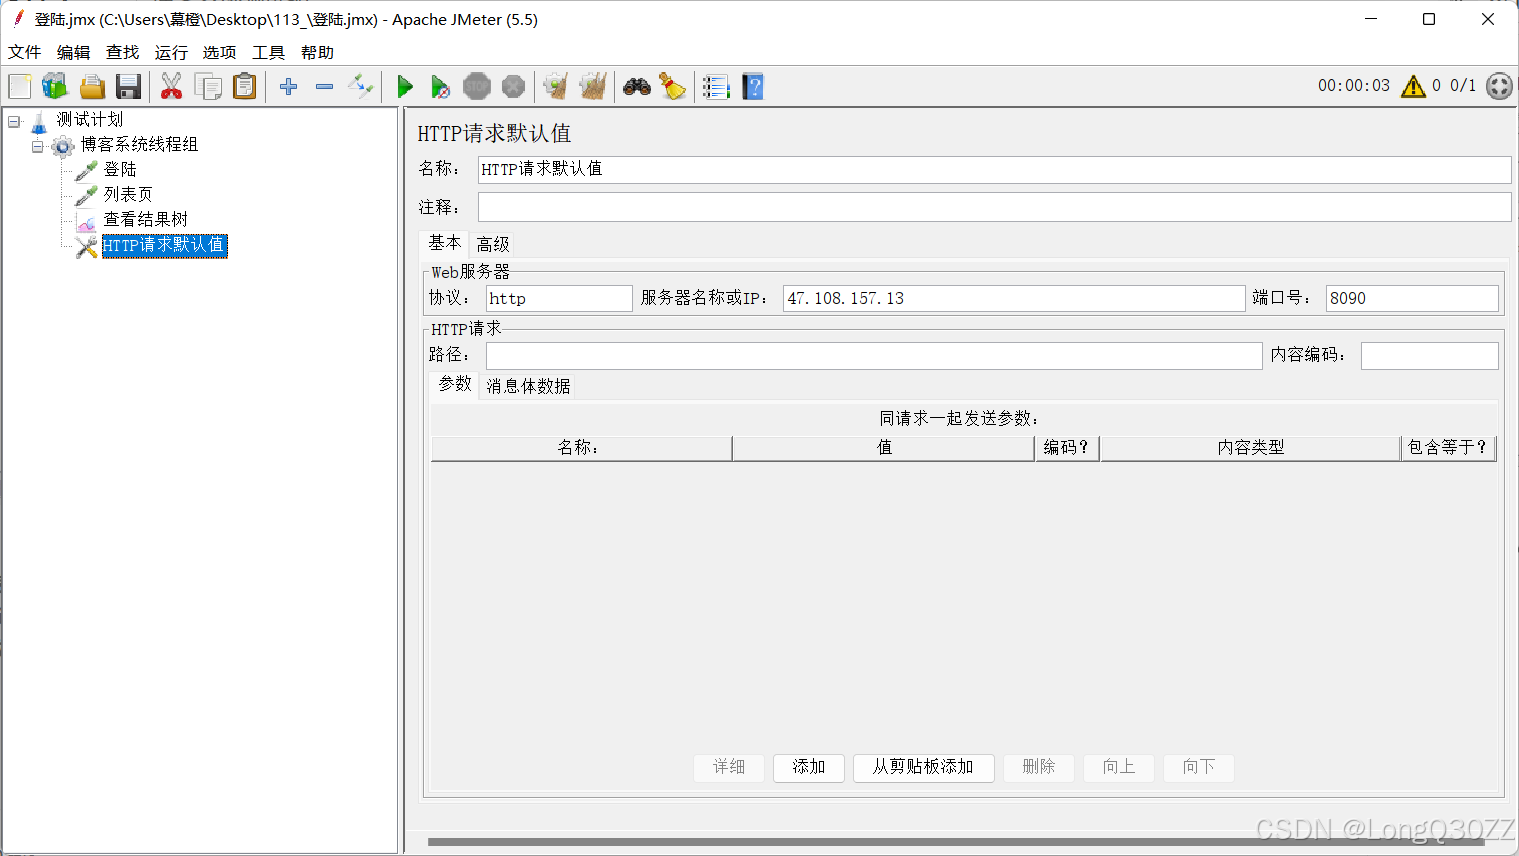Image resolution: width=1519 pixels, height=856 pixels.
Task: Click the yellow warning triangle icon
Action: (x=1413, y=86)
